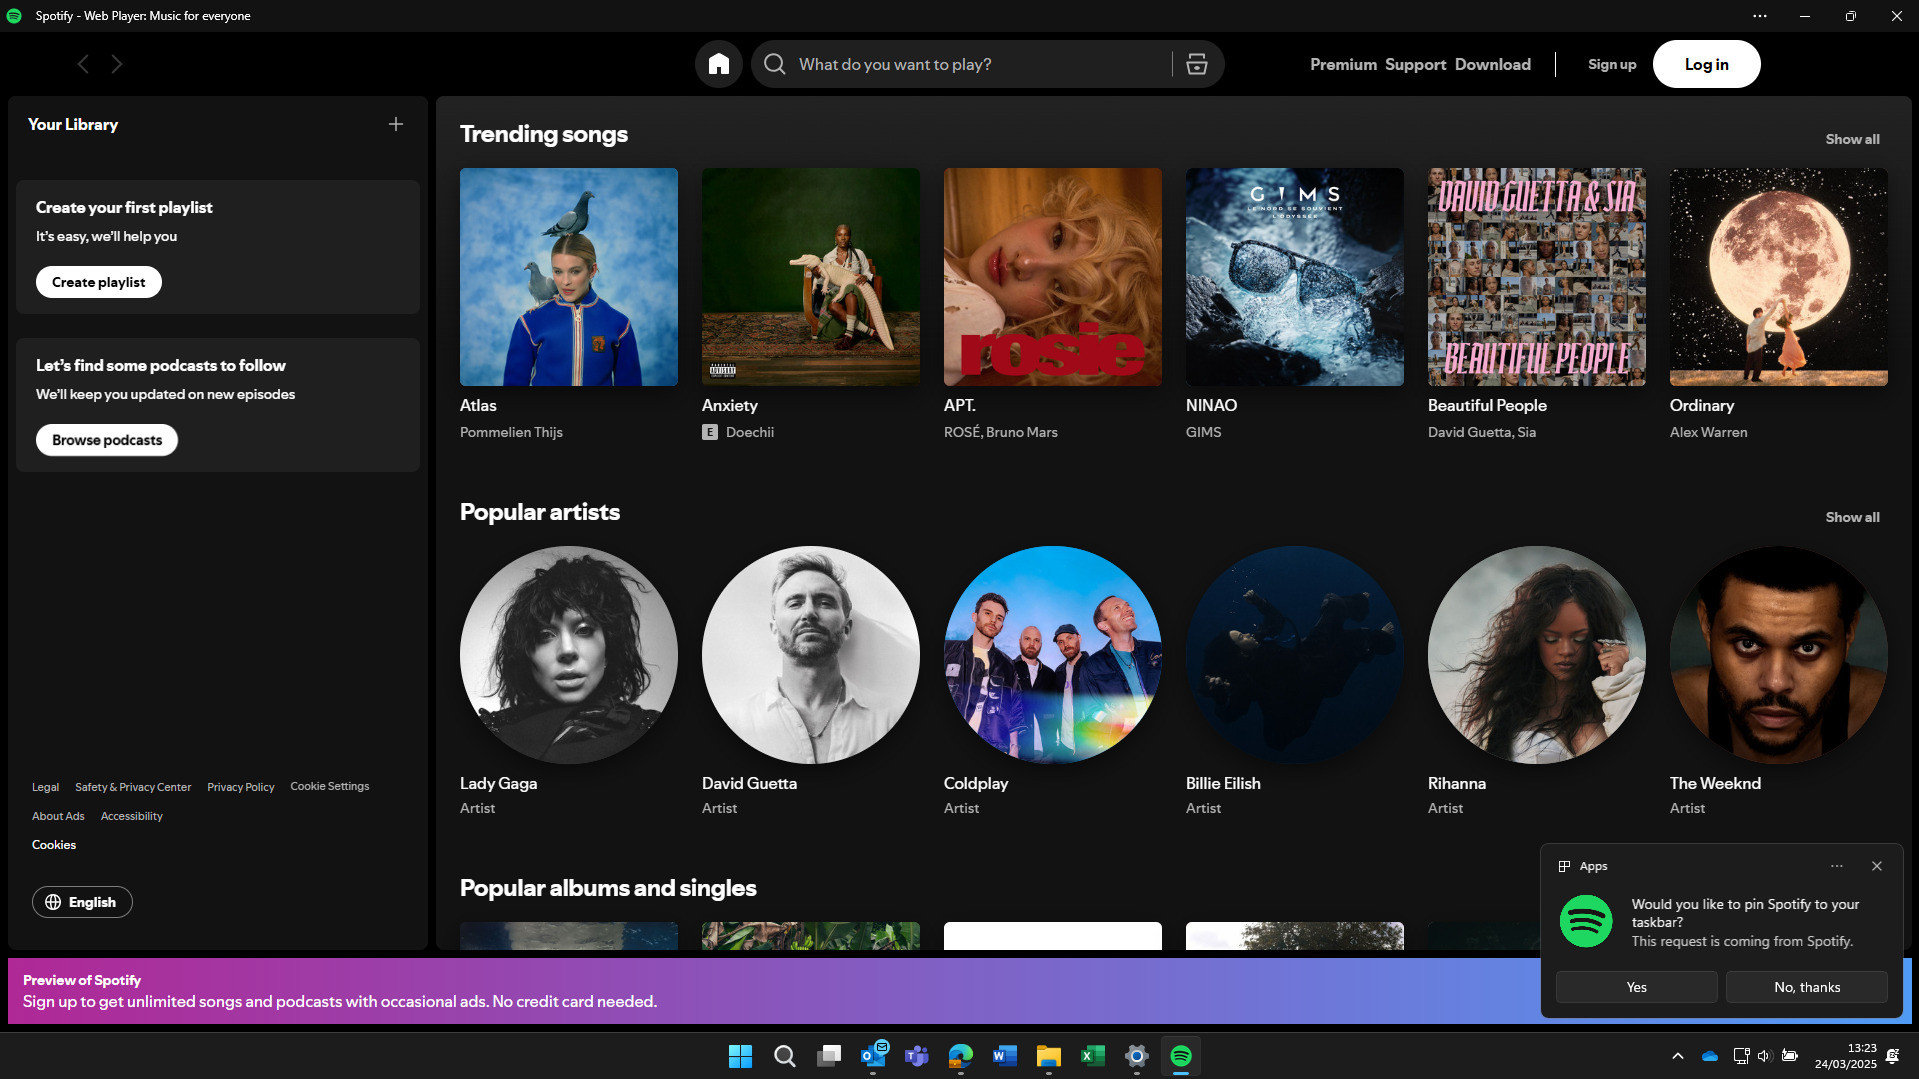
Task: Click the Cookies link
Action: tap(54, 845)
